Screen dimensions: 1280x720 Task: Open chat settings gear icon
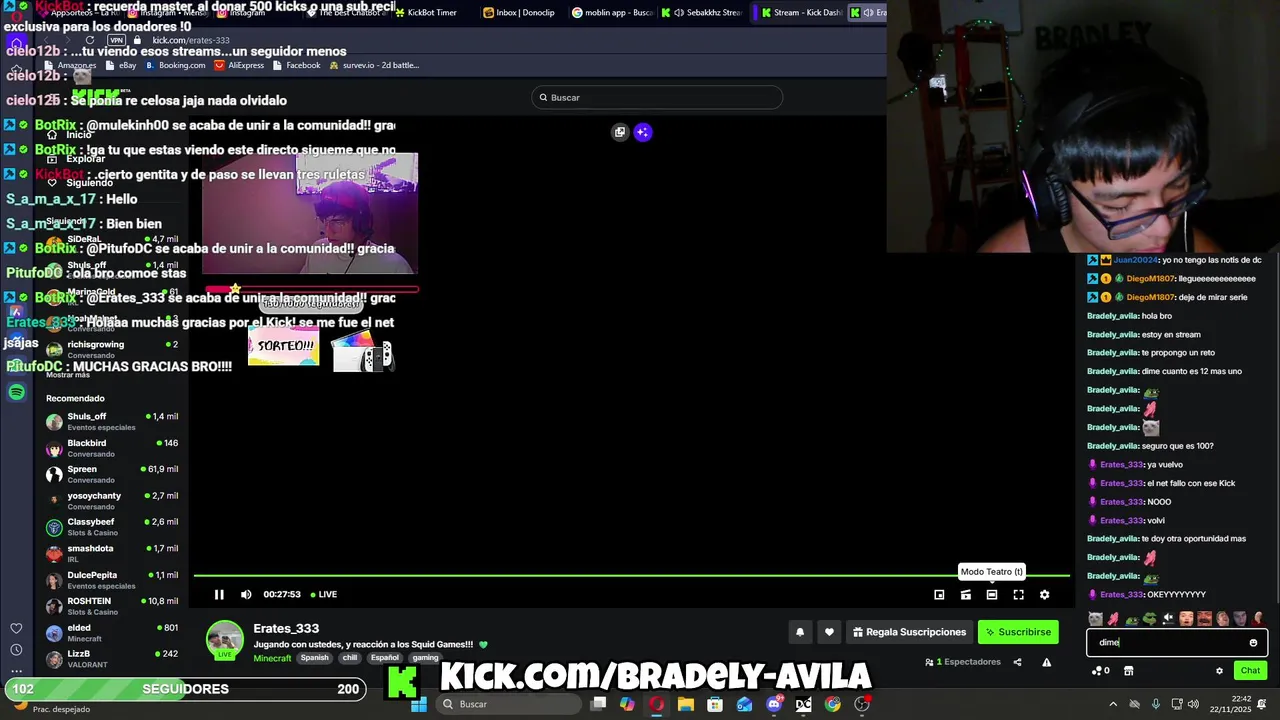1219,671
